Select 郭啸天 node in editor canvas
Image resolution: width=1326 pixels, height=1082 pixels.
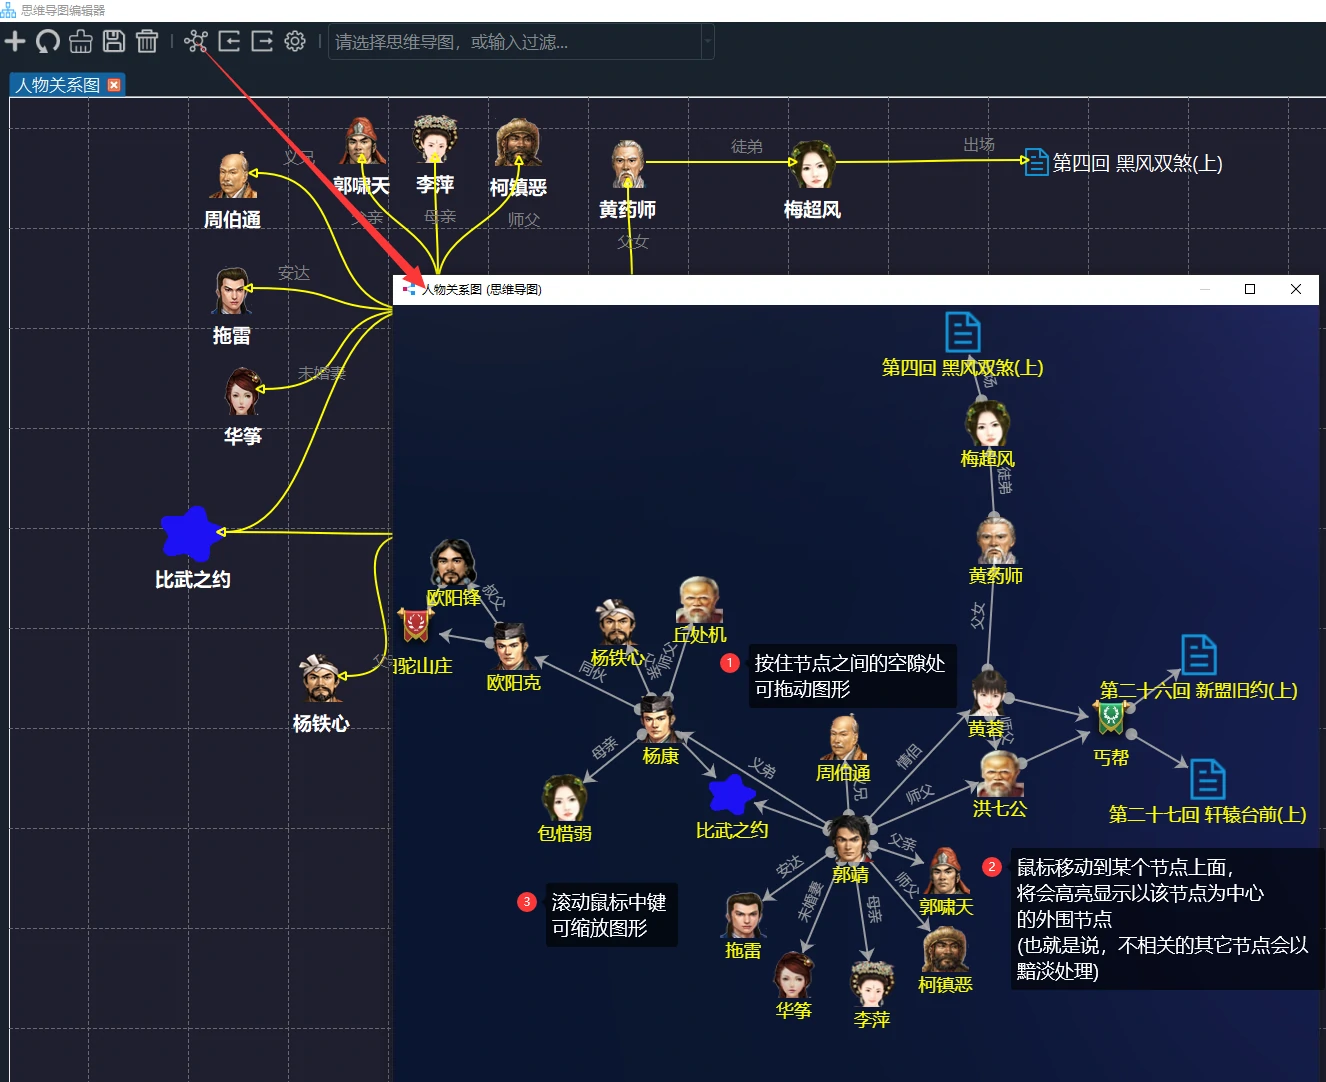362,141
